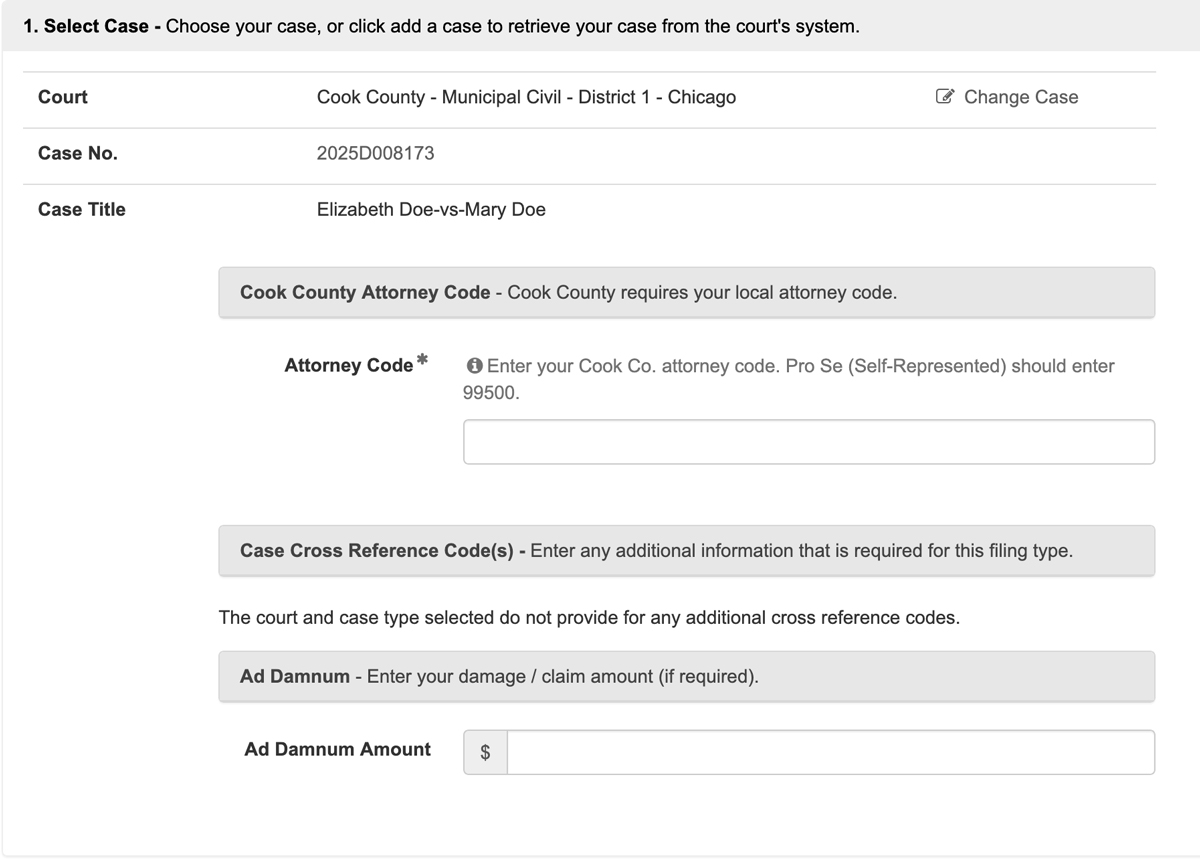The image size is (1200, 859).
Task: Open Change Case to pick a different case
Action: pos(1007,96)
